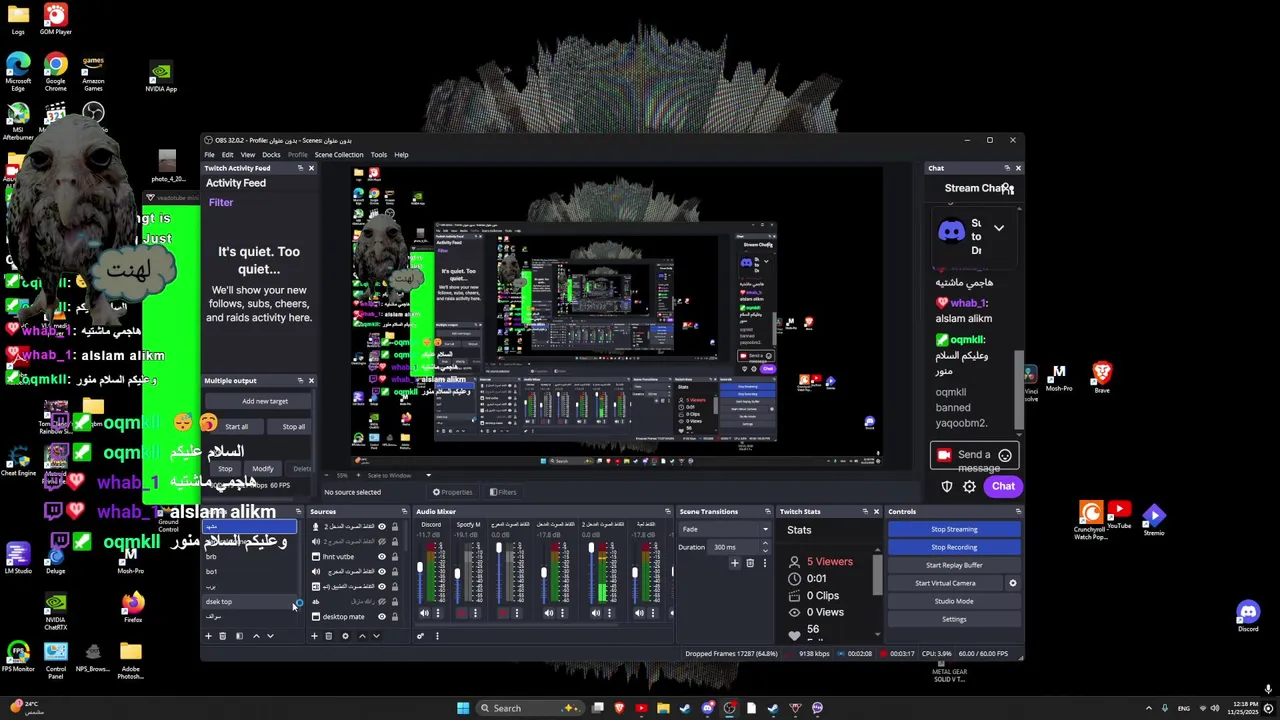1280x720 pixels.
Task: Open the Edit menu in OBS
Action: click(x=228, y=155)
